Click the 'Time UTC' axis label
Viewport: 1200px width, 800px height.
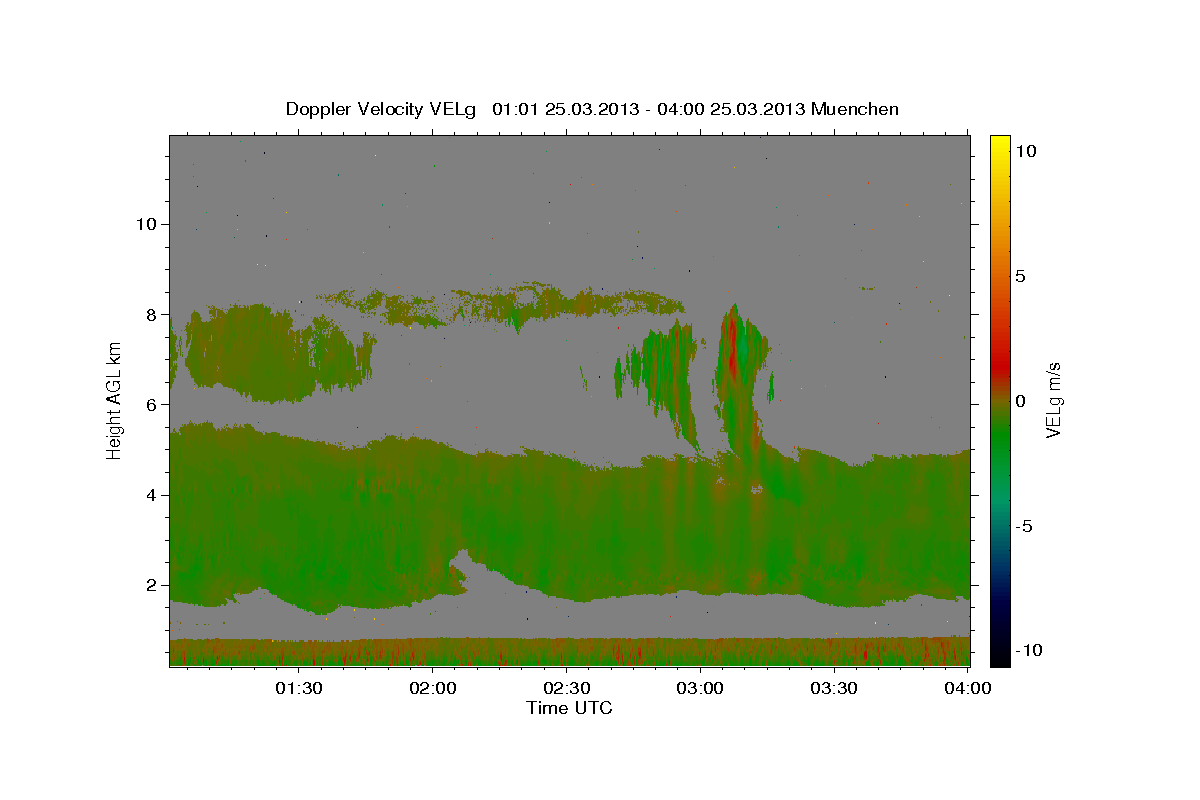click(x=569, y=708)
